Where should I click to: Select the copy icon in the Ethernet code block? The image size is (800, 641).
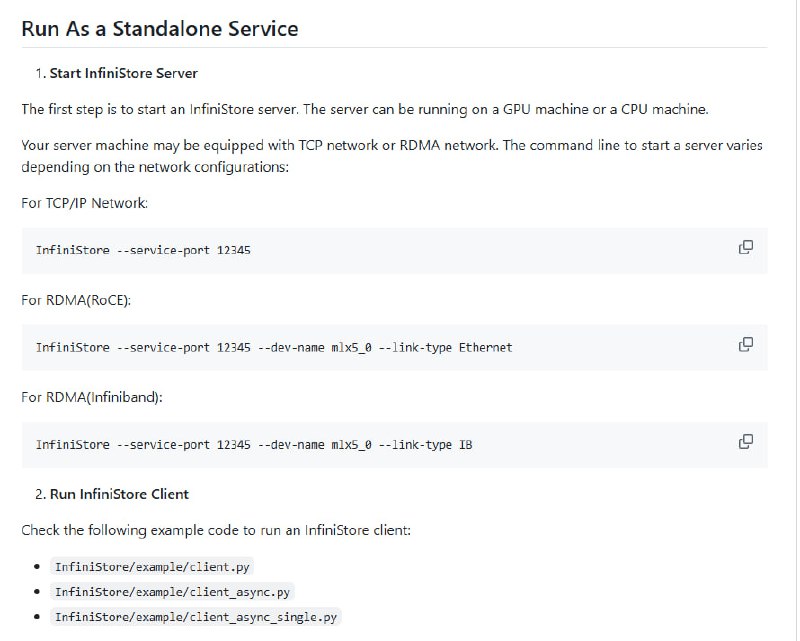coord(744,344)
